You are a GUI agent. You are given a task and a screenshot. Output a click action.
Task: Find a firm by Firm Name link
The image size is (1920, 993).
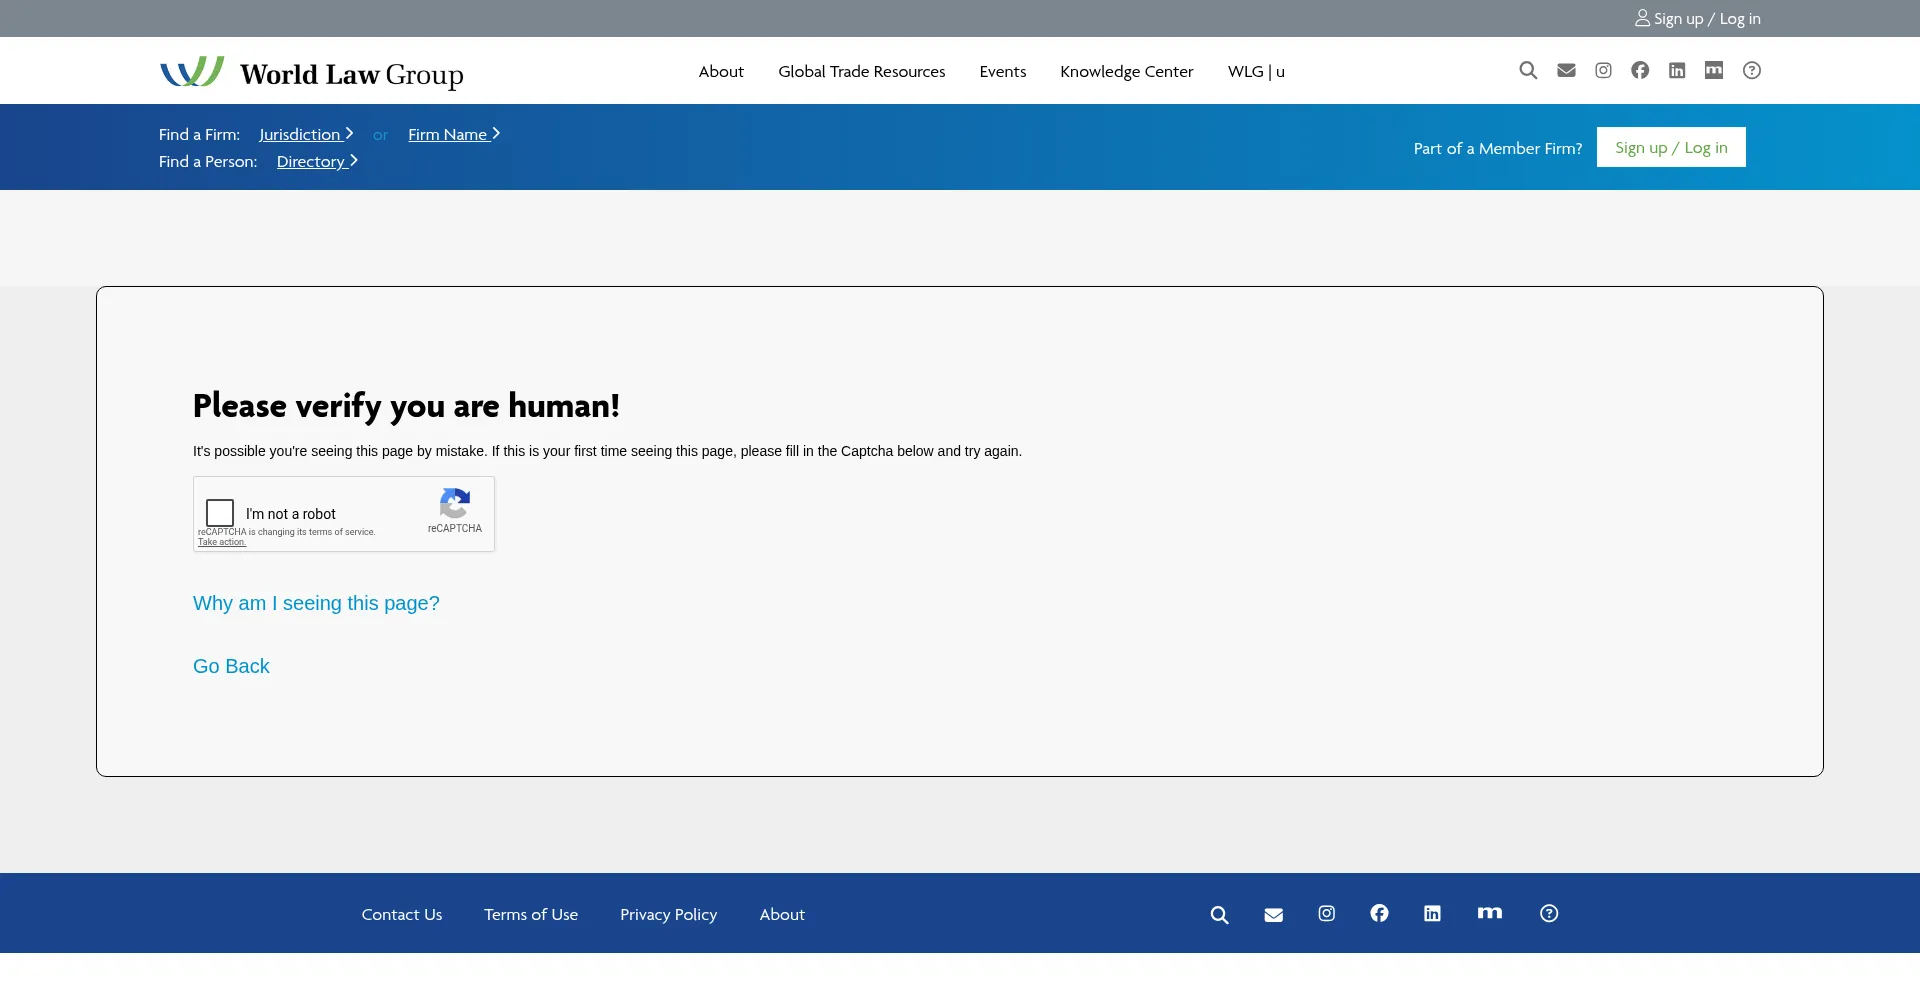click(454, 134)
